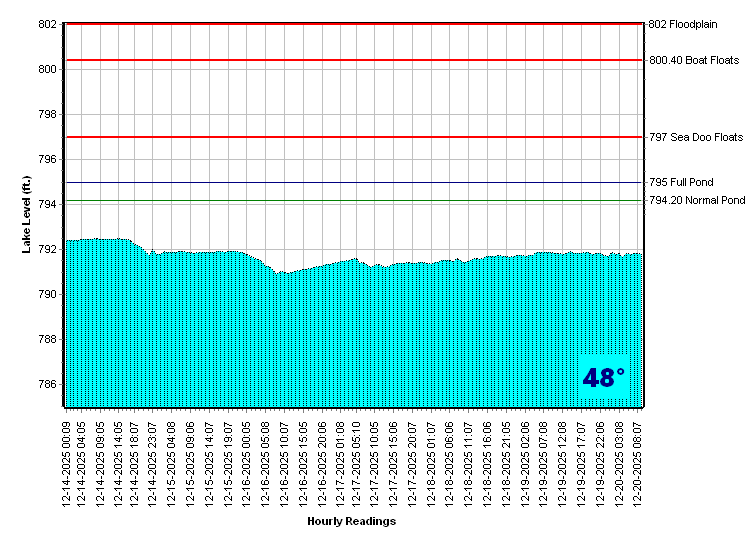Click the Lake Level (ft.) axis title
Viewport: 750px width, 550px height.
pyautogui.click(x=27, y=215)
